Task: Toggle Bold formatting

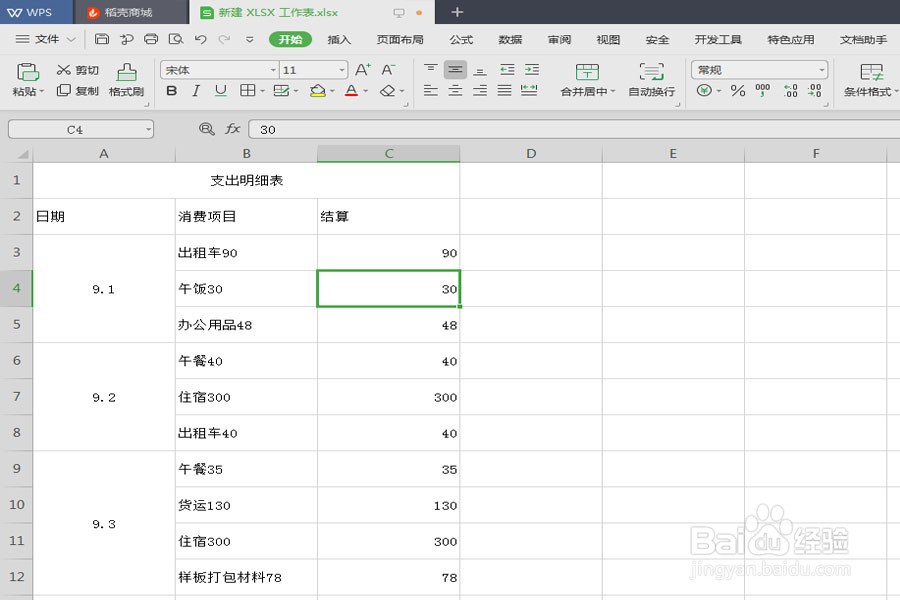Action: point(172,91)
